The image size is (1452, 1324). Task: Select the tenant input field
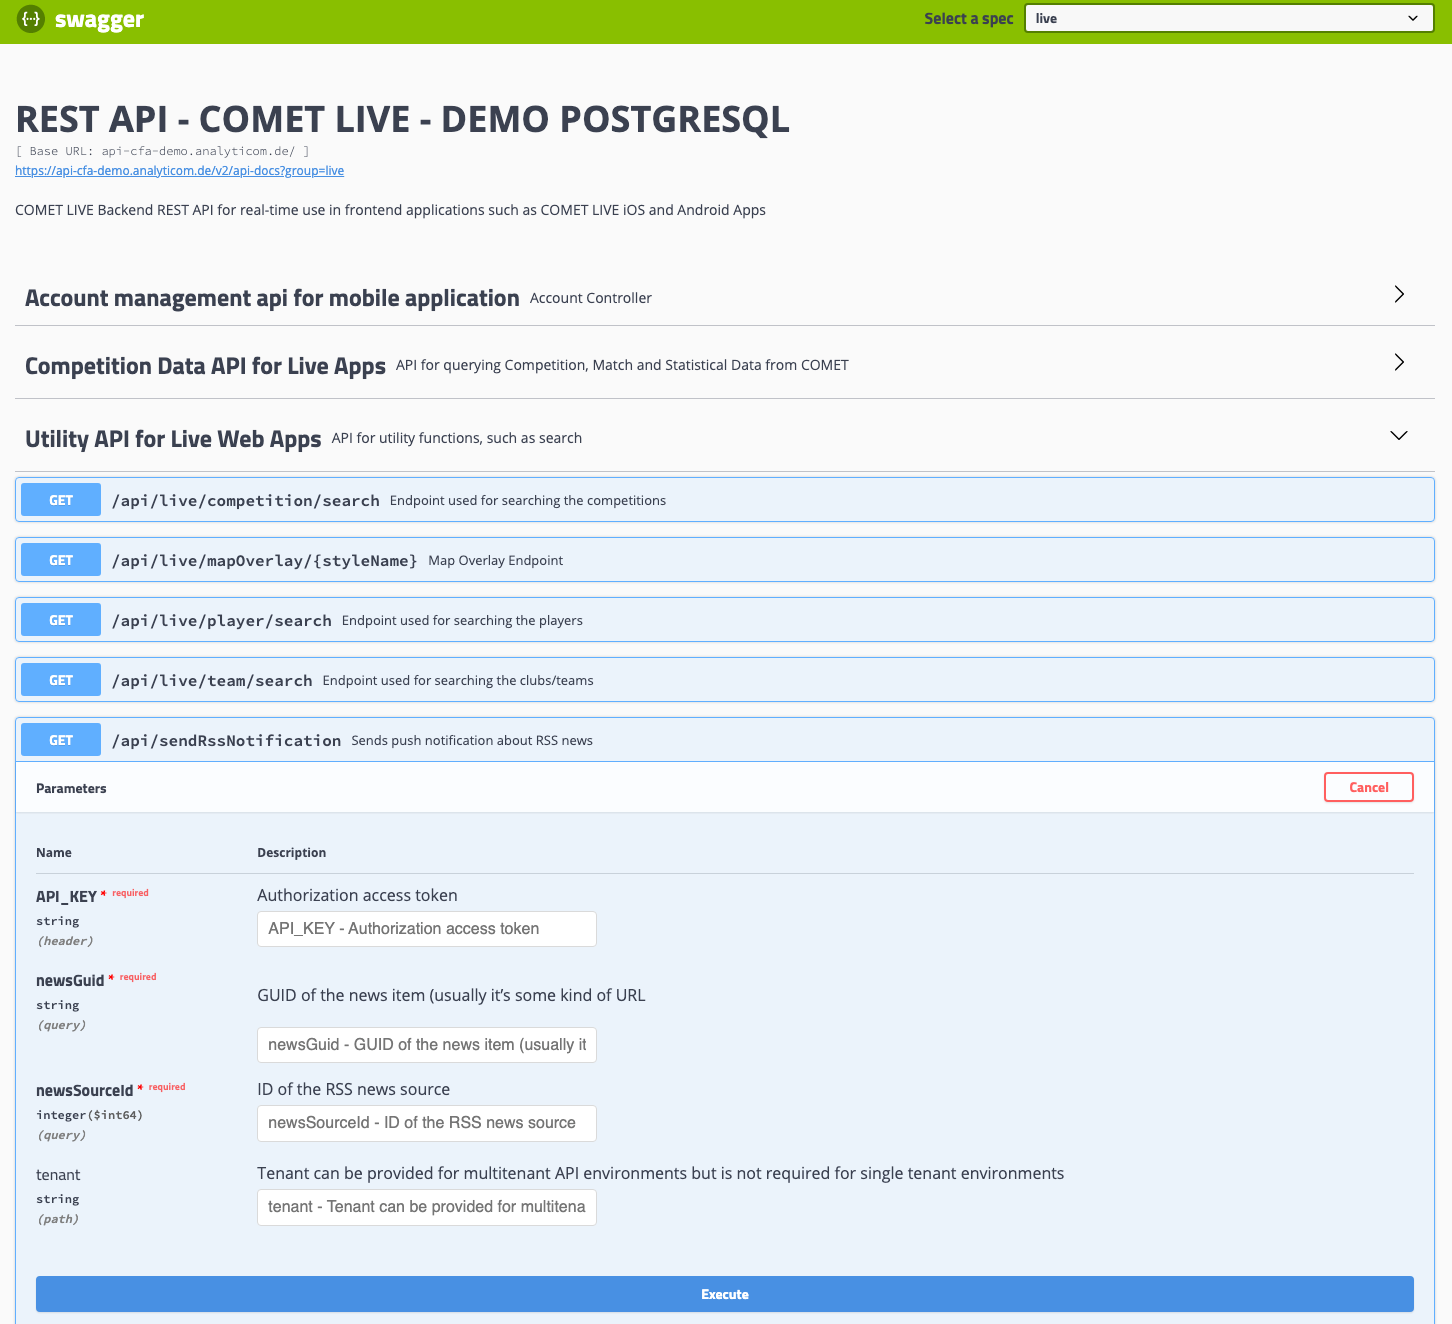426,1207
